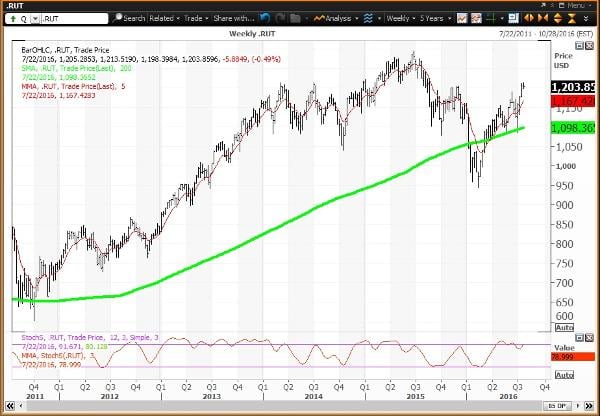Click the forward double-arrow at bottom right
The width and height of the screenshot is (600, 416).
[589, 406]
